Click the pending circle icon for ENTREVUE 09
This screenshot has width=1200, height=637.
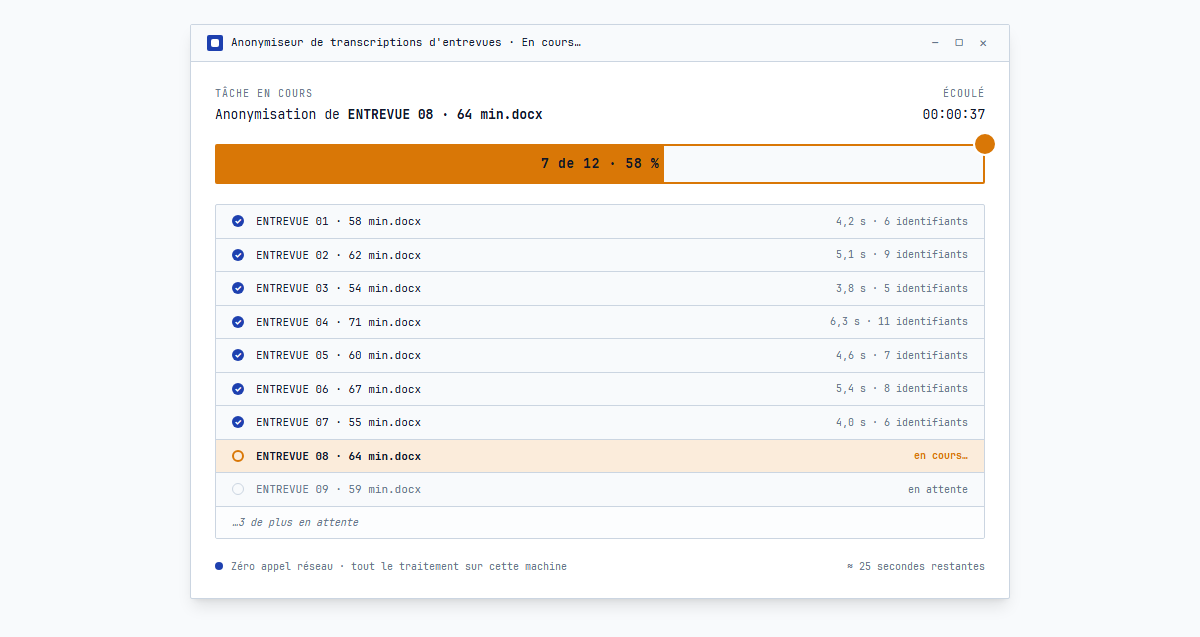(238, 489)
